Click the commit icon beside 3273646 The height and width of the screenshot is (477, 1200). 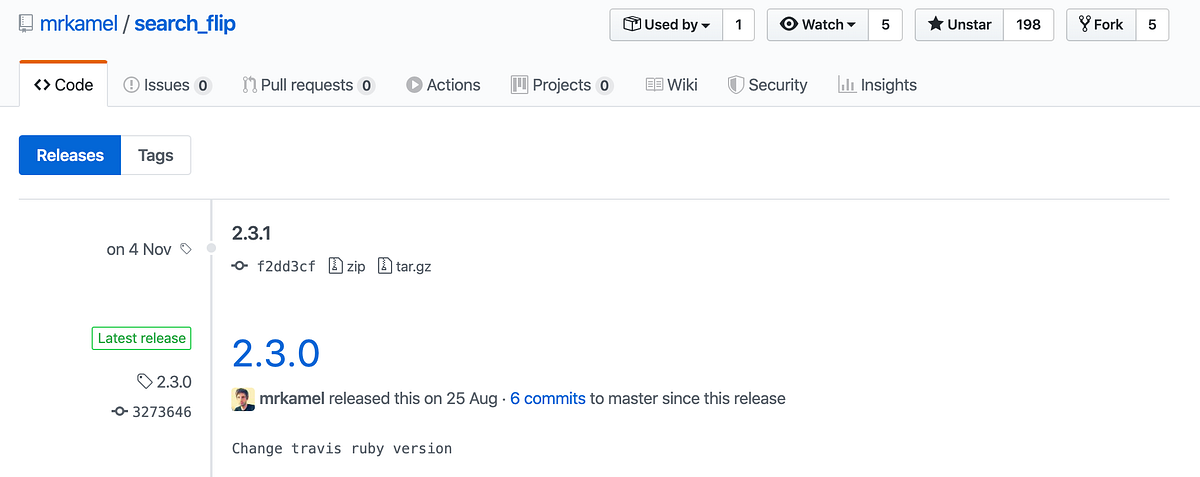point(120,411)
